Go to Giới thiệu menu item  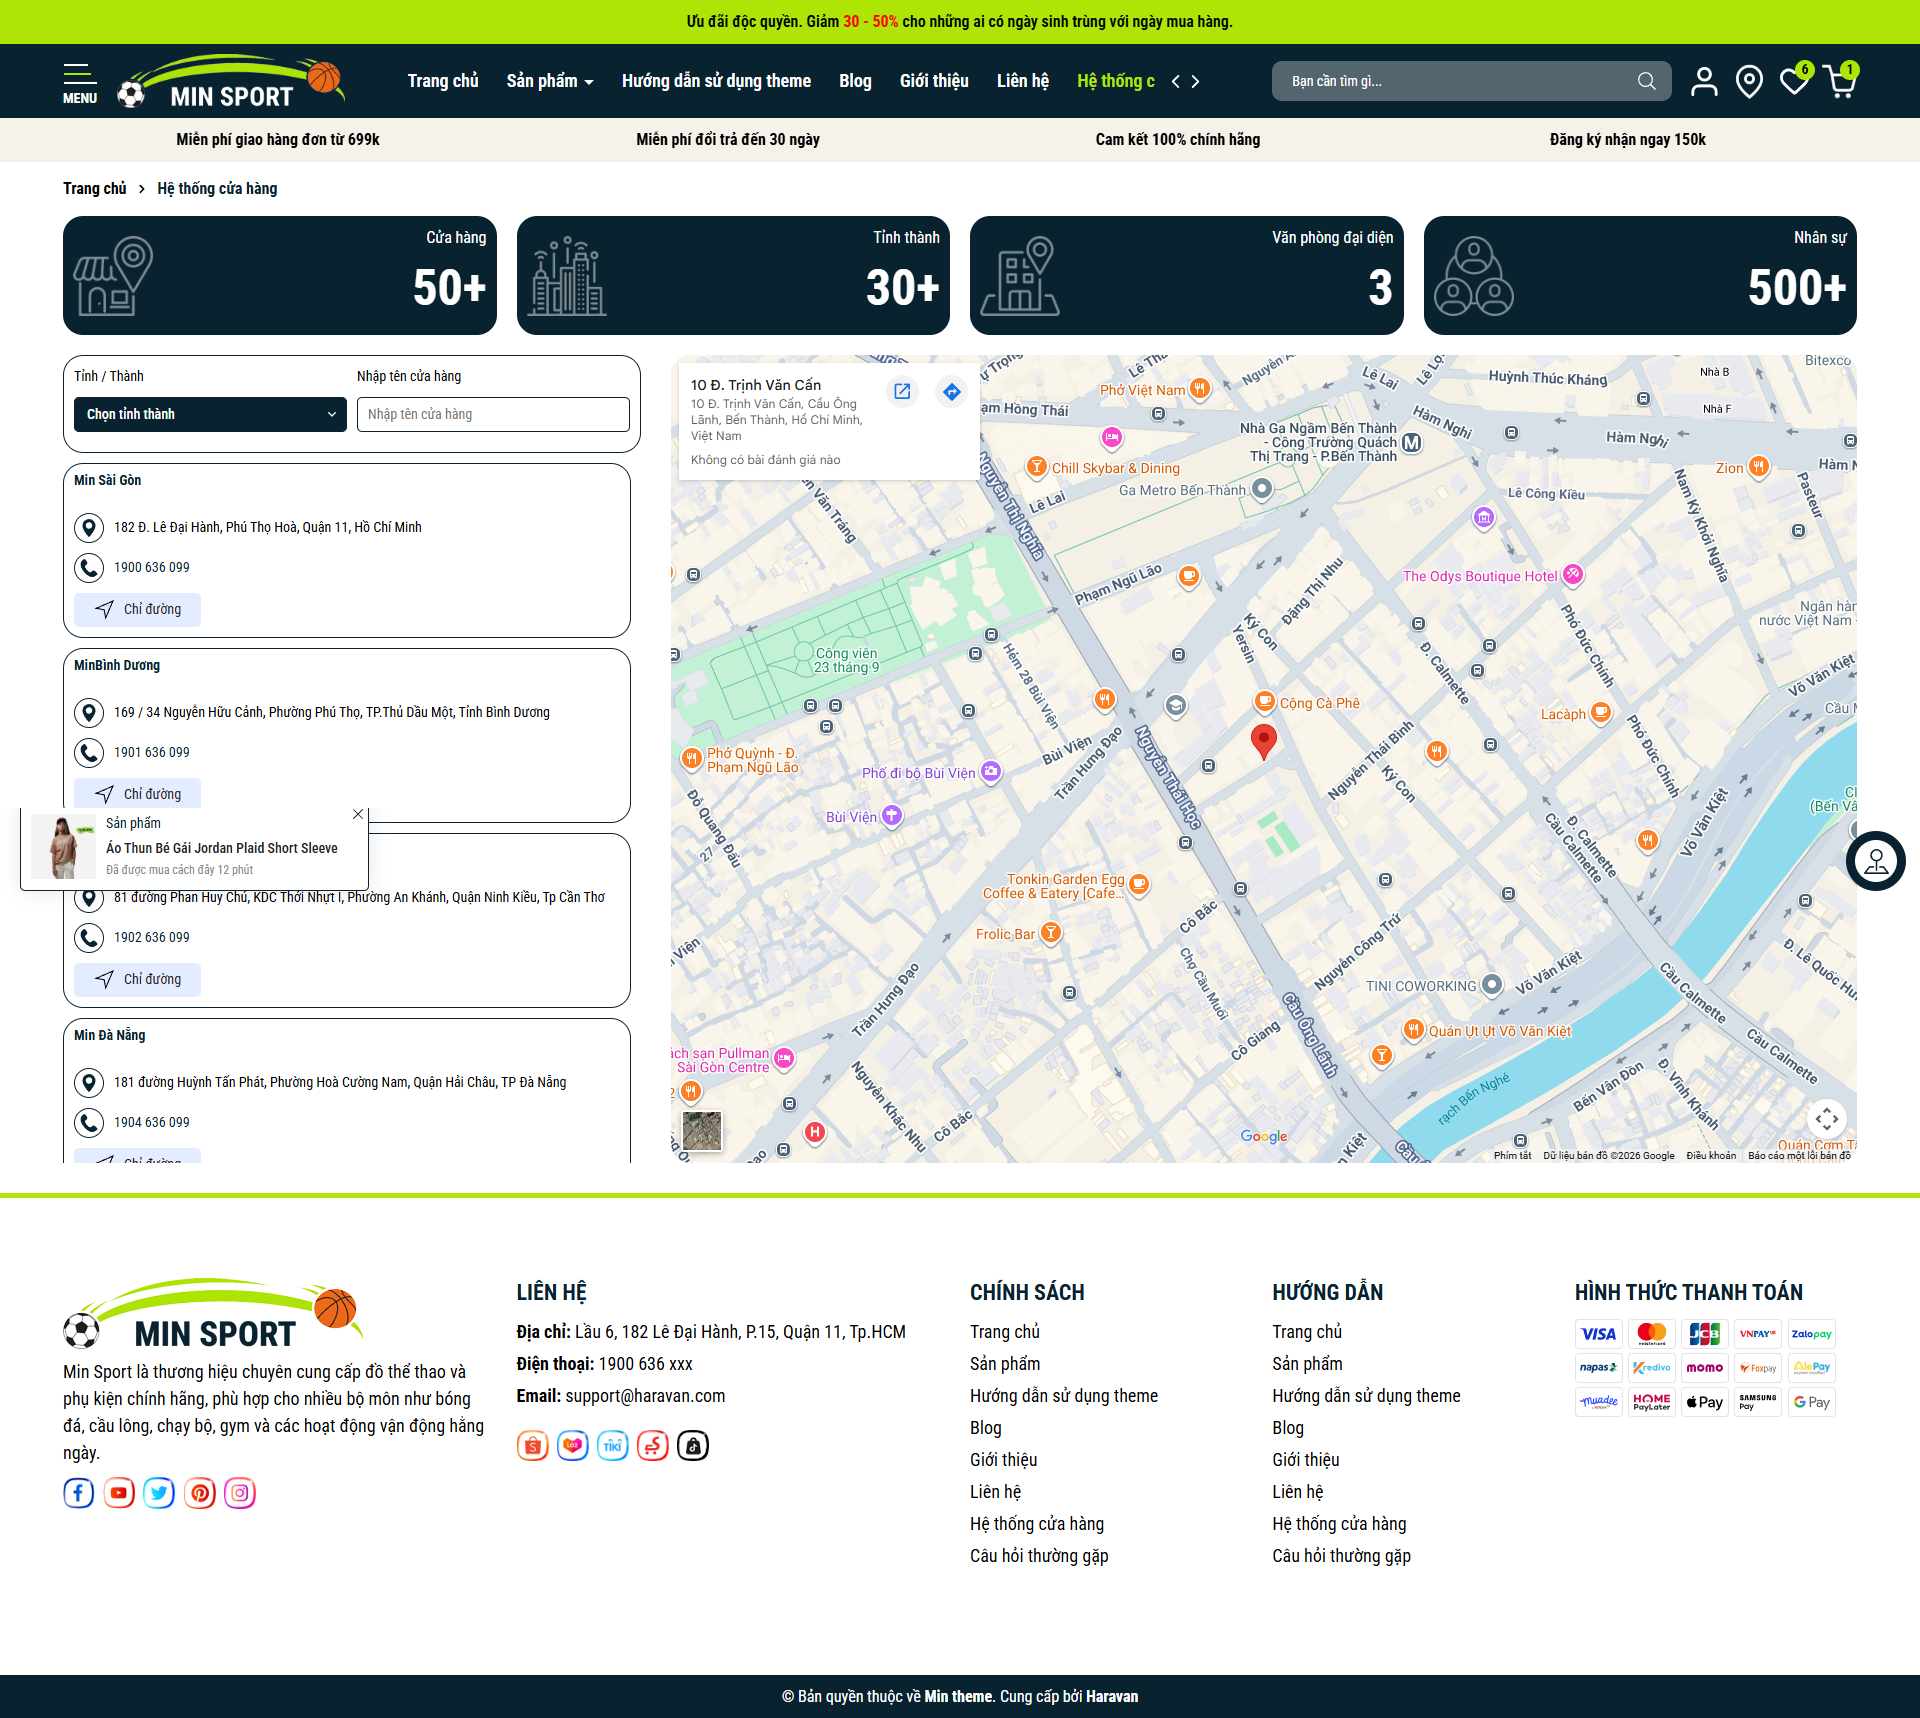(934, 81)
